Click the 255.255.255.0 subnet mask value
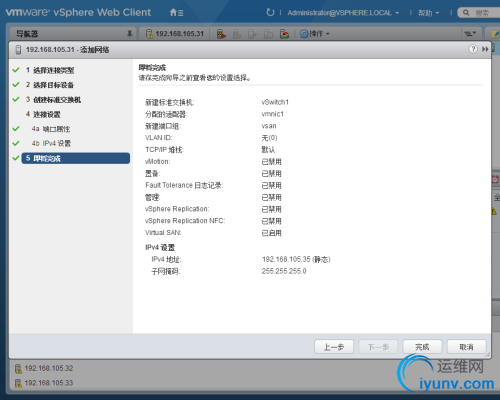The image size is (500, 400). tap(284, 271)
